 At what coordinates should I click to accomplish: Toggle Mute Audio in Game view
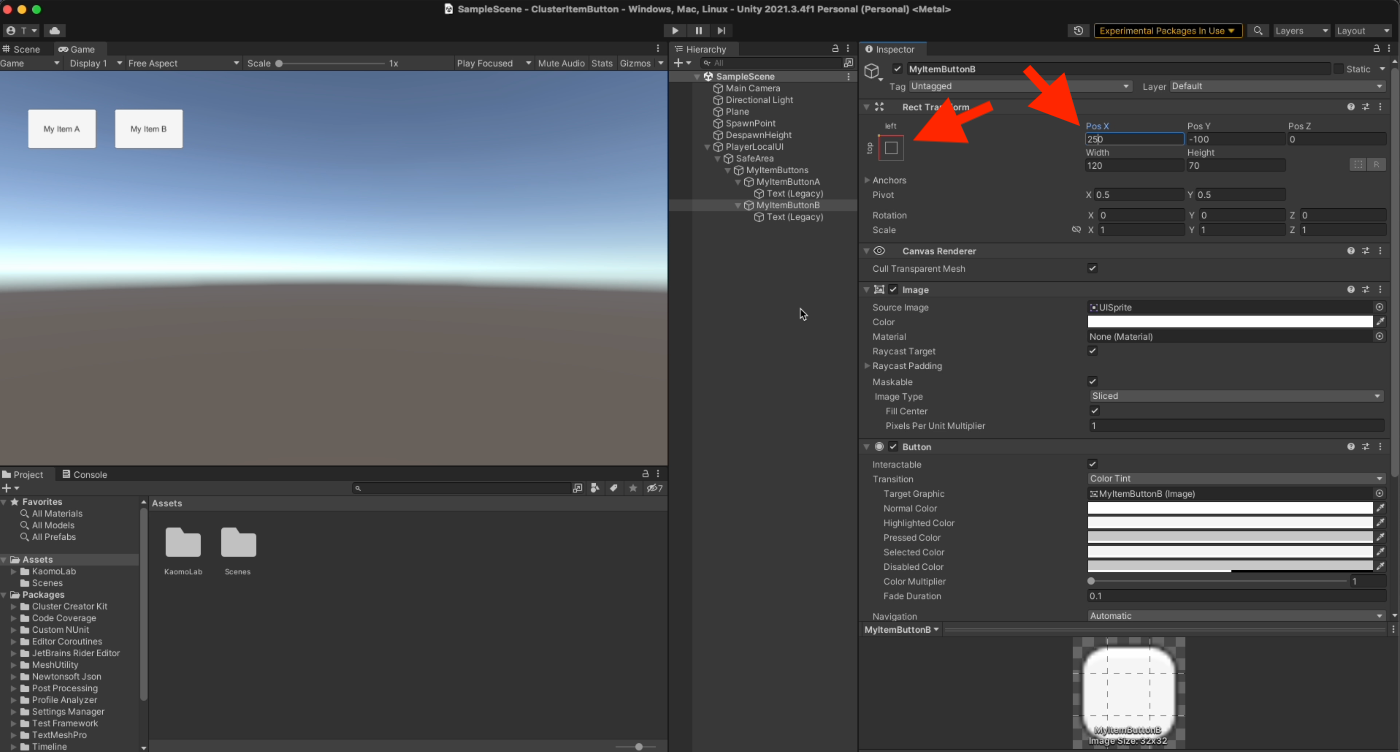(x=561, y=63)
